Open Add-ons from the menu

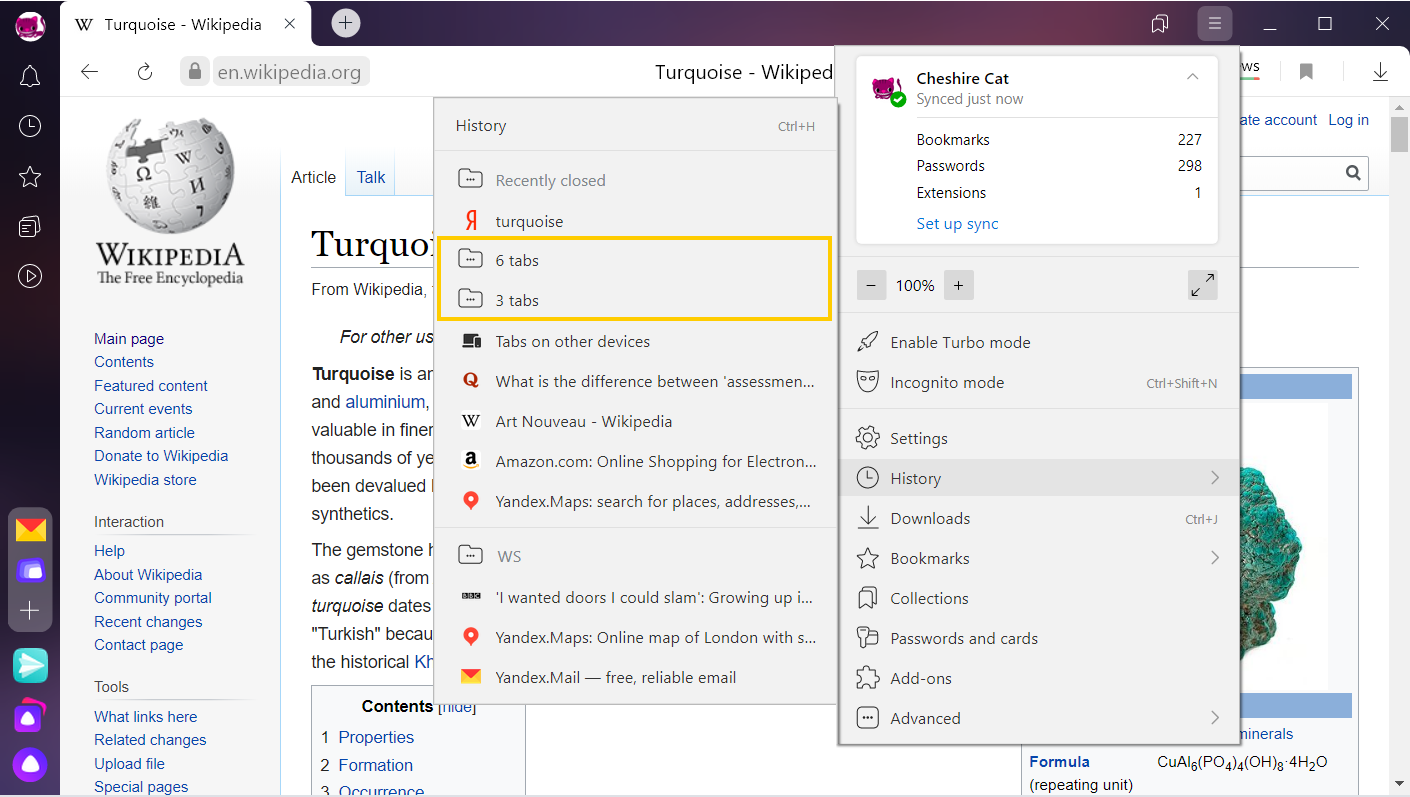tap(1040, 678)
